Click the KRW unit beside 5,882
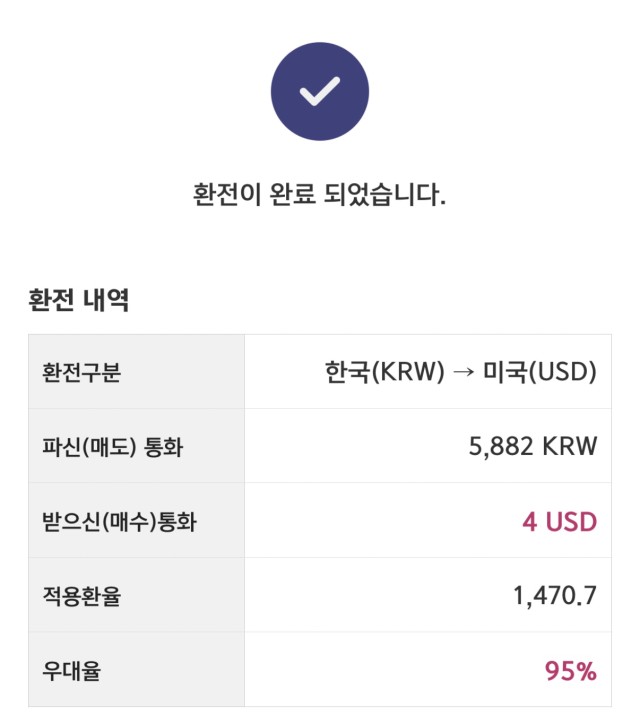The image size is (640, 723). 569,446
